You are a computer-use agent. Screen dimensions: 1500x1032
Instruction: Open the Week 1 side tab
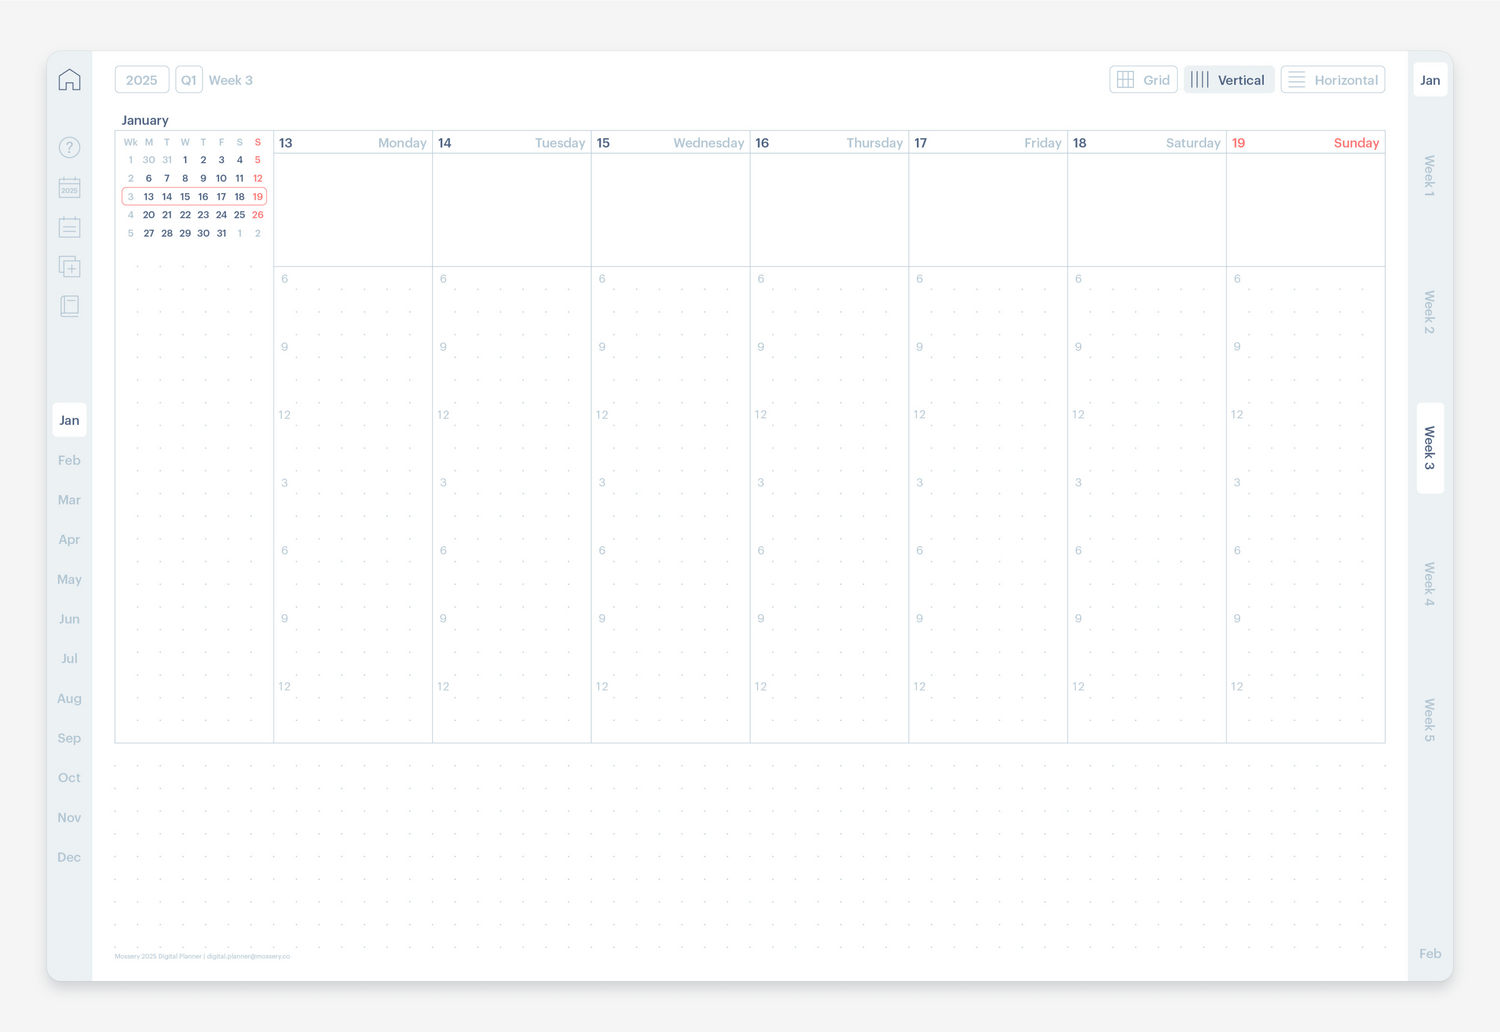[x=1430, y=176]
